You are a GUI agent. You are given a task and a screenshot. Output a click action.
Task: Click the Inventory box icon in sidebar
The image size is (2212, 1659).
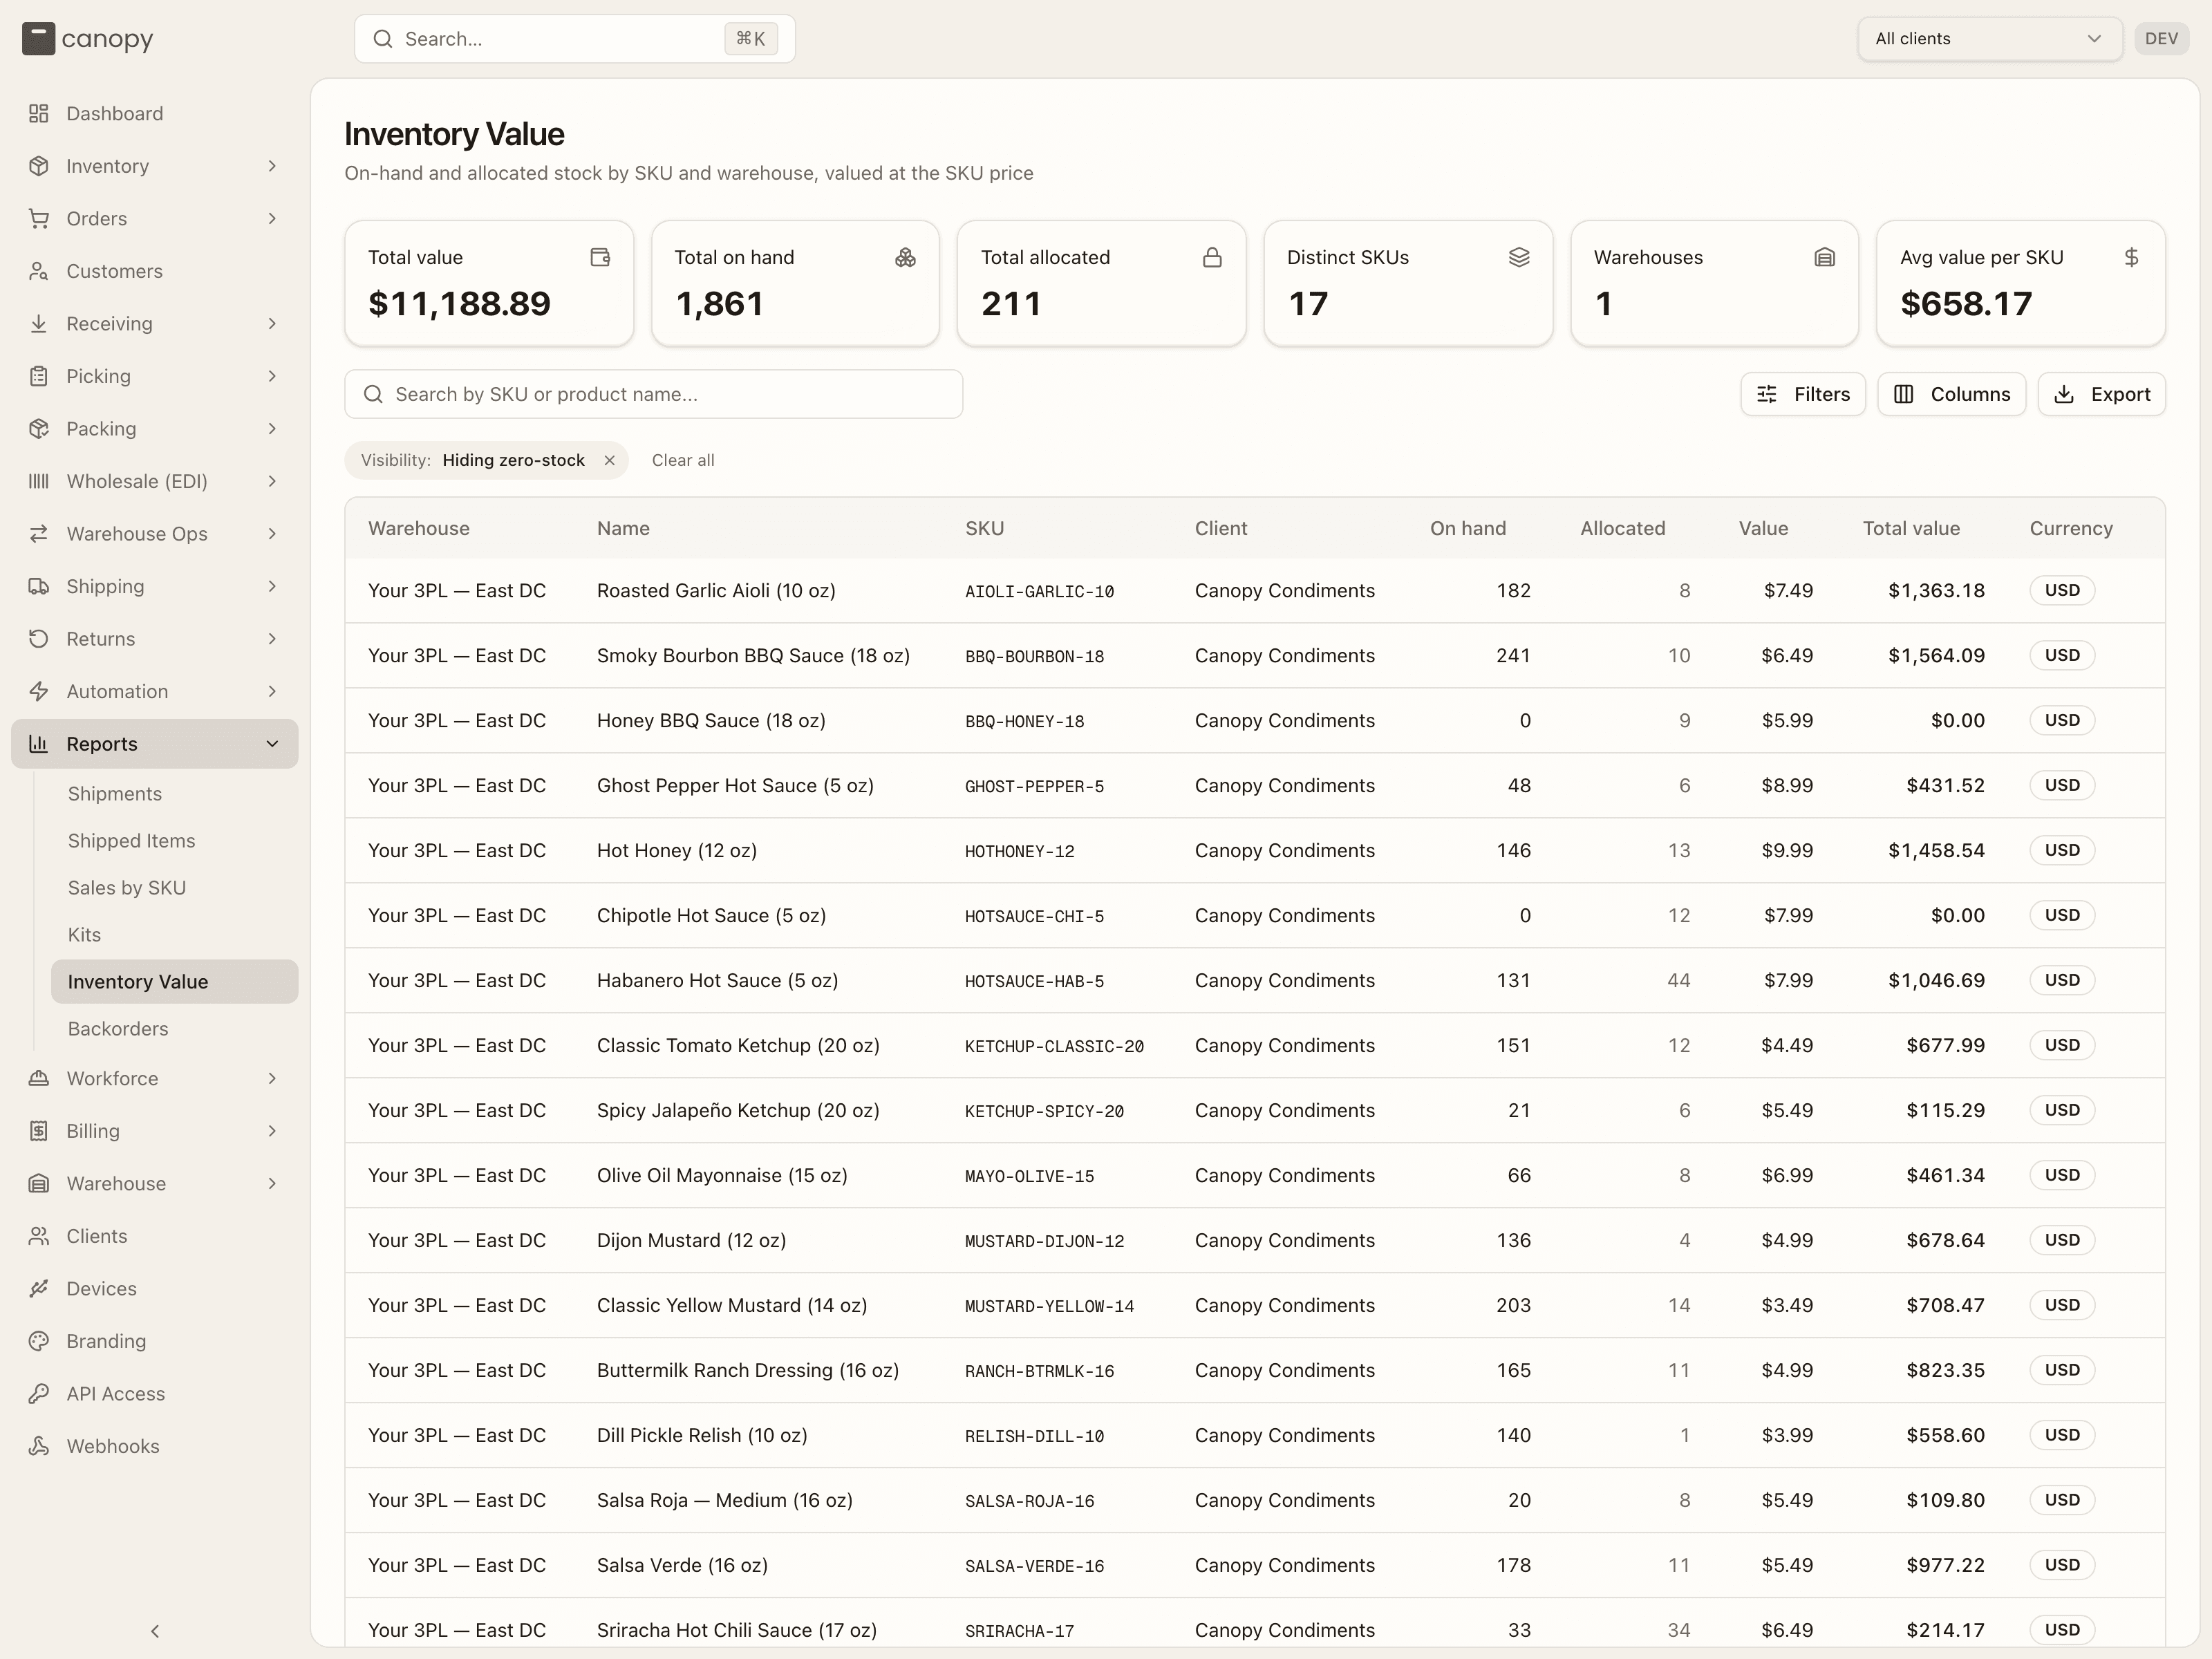[x=38, y=166]
